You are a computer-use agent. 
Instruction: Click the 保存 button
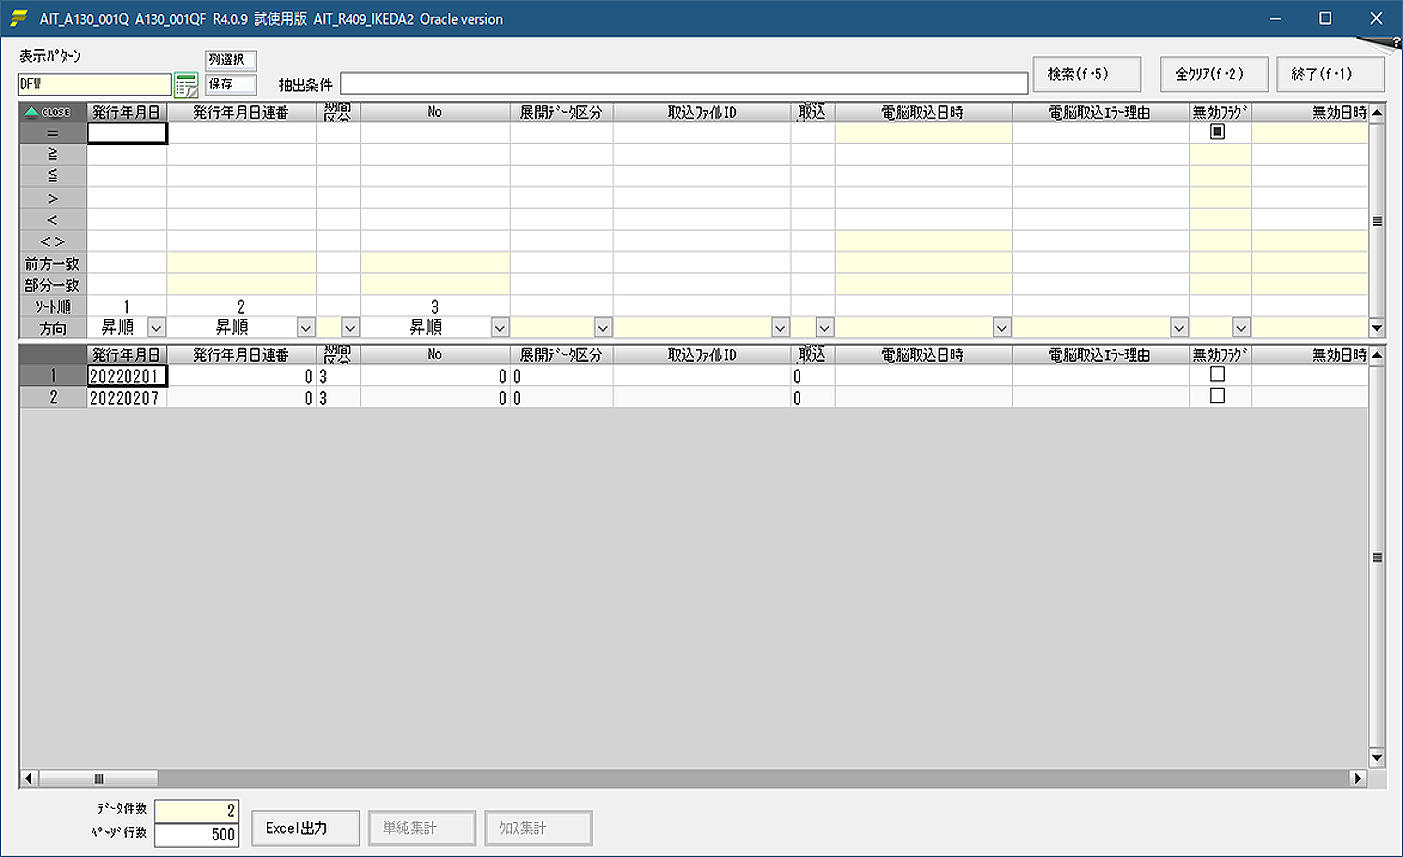(x=231, y=85)
